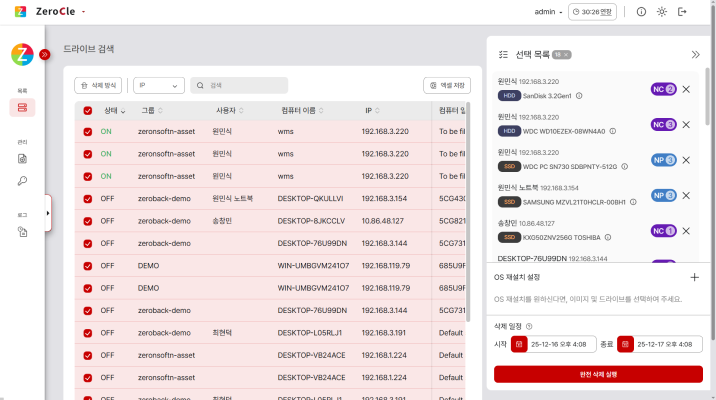Remove WDC PC SN730 drive from selection
Image resolution: width=716 pixels, height=400 pixels.
[686, 160]
